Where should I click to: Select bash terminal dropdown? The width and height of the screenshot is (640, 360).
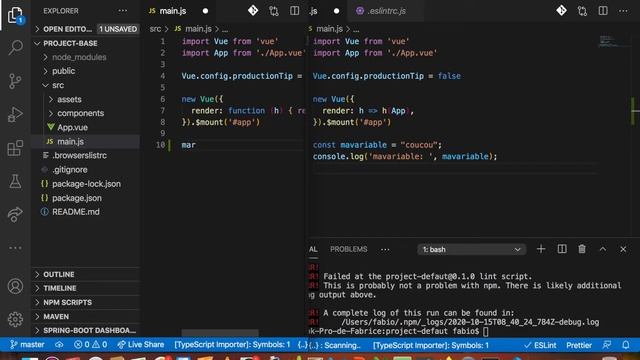(x=471, y=249)
